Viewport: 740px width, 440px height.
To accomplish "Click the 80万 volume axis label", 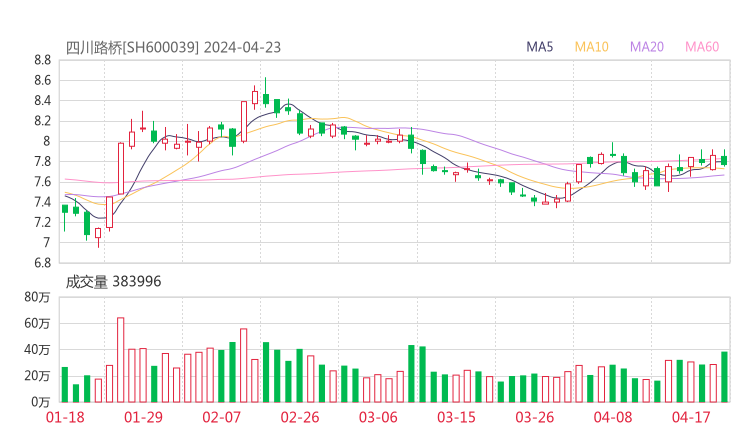I will tap(37, 297).
